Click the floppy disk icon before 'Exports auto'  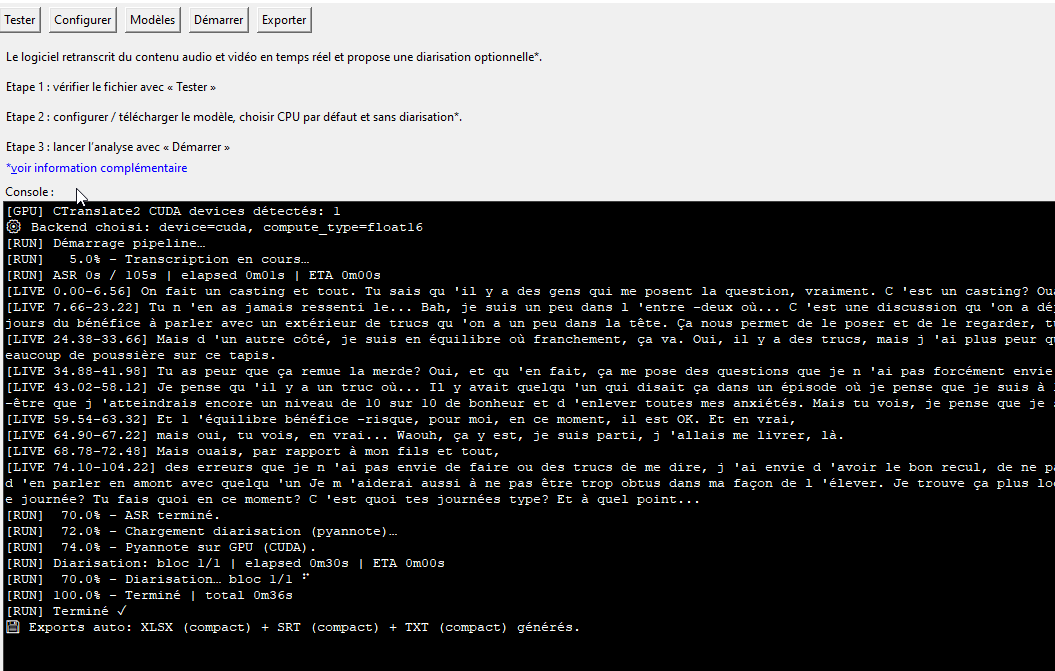tap(13, 627)
